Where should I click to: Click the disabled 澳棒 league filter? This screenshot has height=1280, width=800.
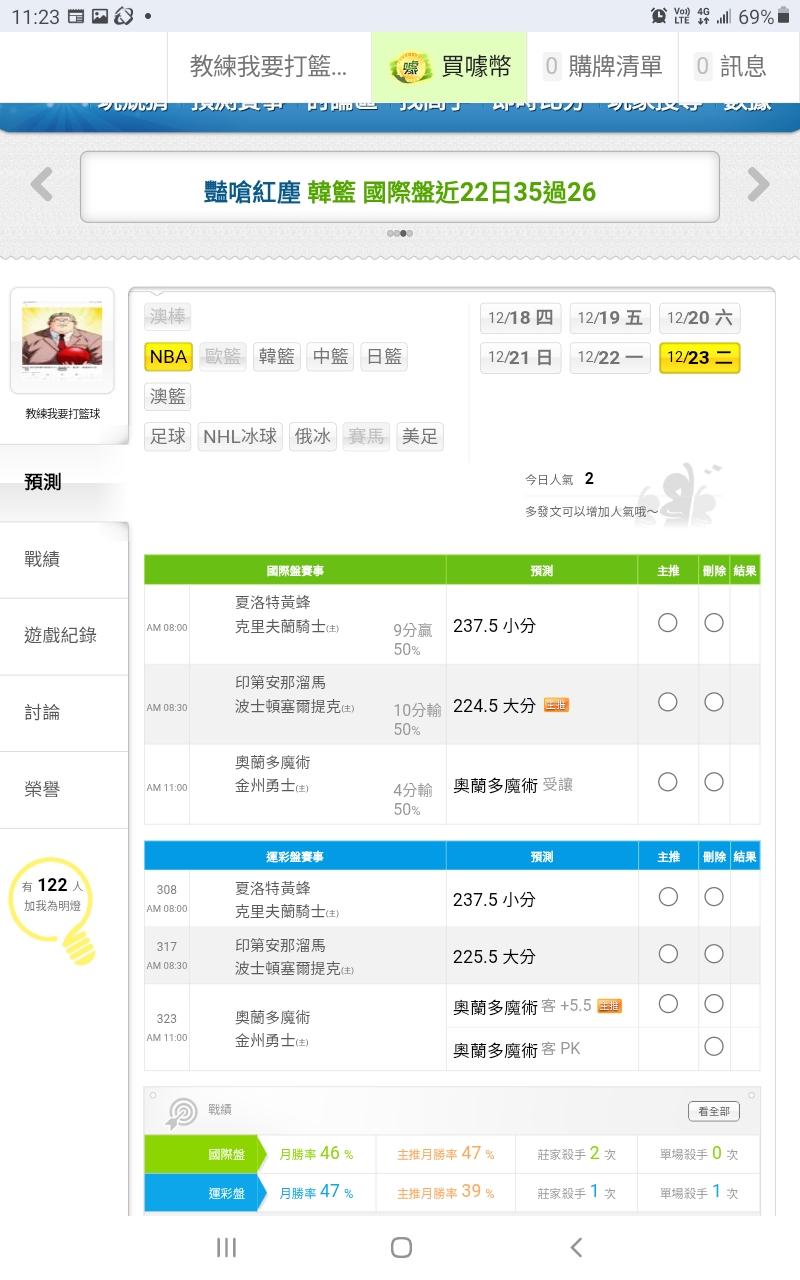point(168,317)
